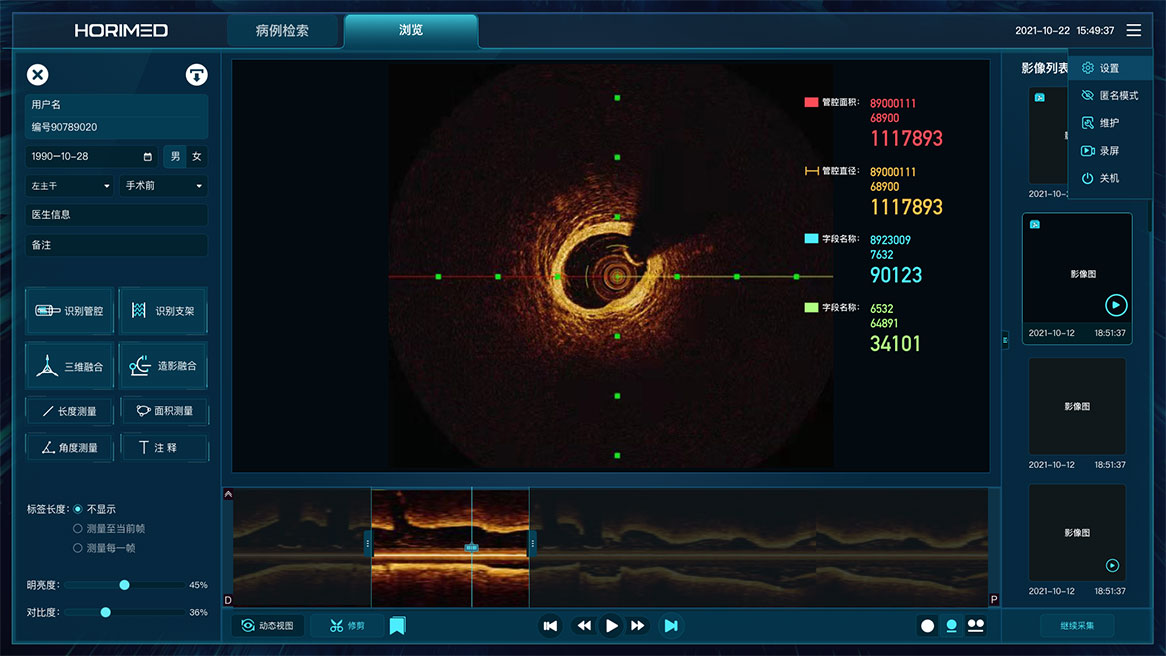The width and height of the screenshot is (1166, 656).
Task: Activate the 造影融合 angiography fusion tool
Action: point(163,366)
